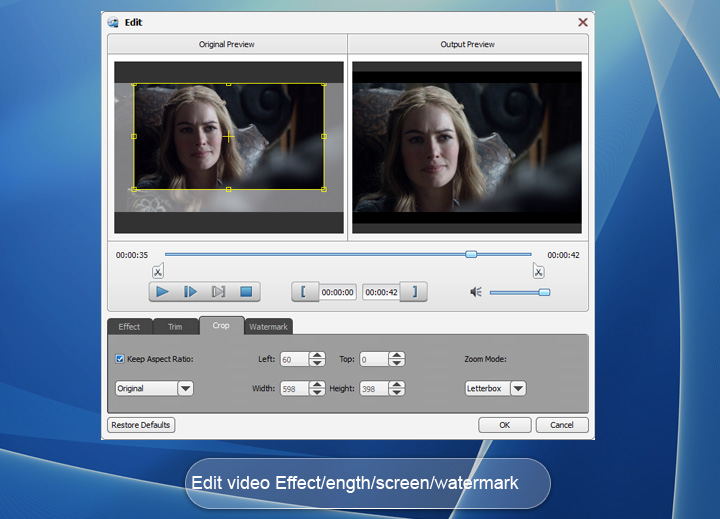Viewport: 720px width, 519px height.
Task: Click the Left crop input field
Action: [295, 359]
